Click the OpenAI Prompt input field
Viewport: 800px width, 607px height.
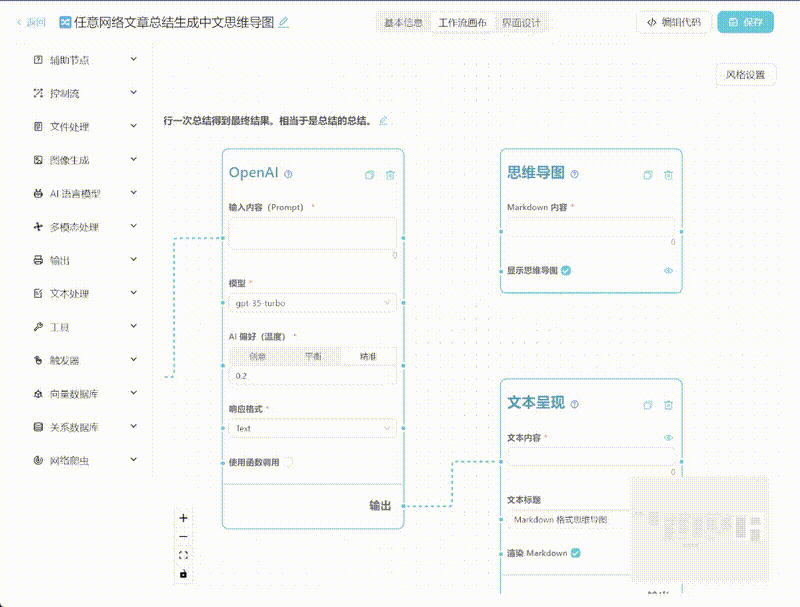pyautogui.click(x=312, y=234)
